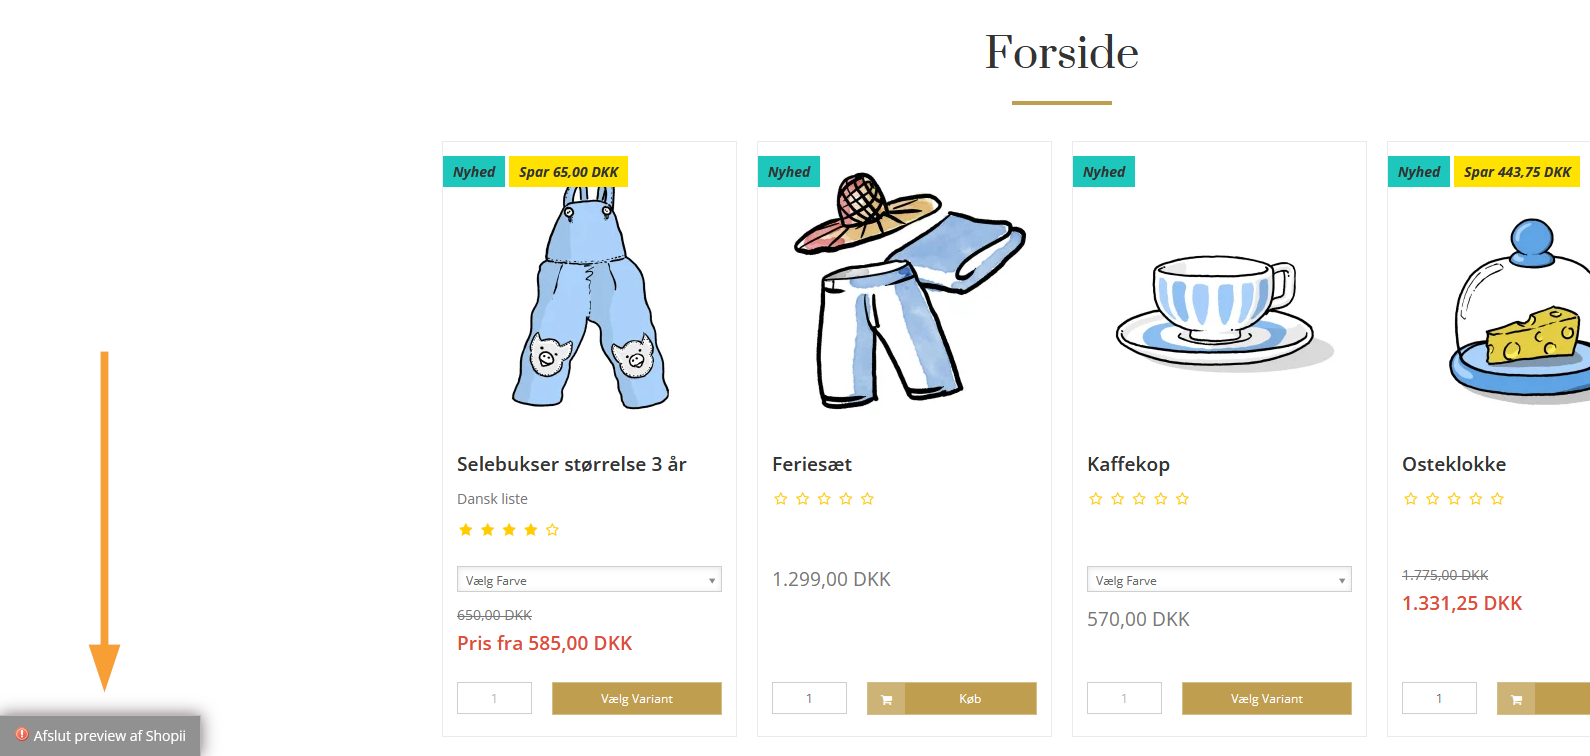Select the first star rating for Kaffekop
The image size is (1590, 756).
coord(1095,498)
